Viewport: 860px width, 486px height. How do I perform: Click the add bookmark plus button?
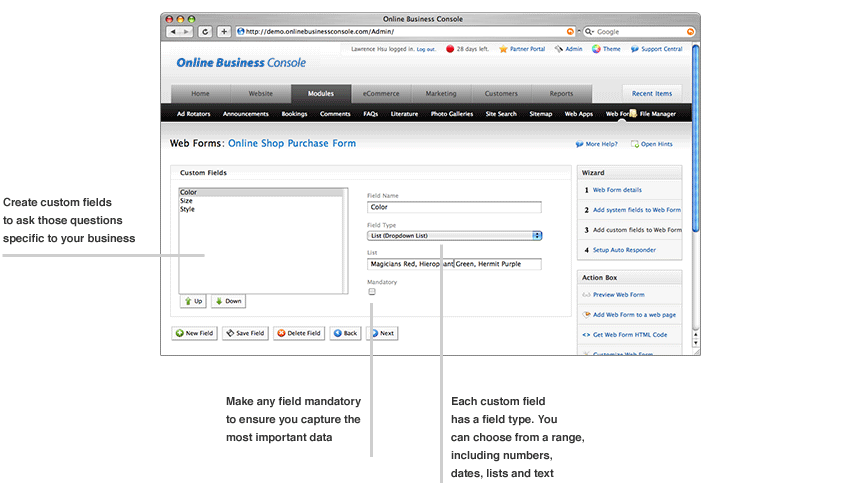point(223,32)
